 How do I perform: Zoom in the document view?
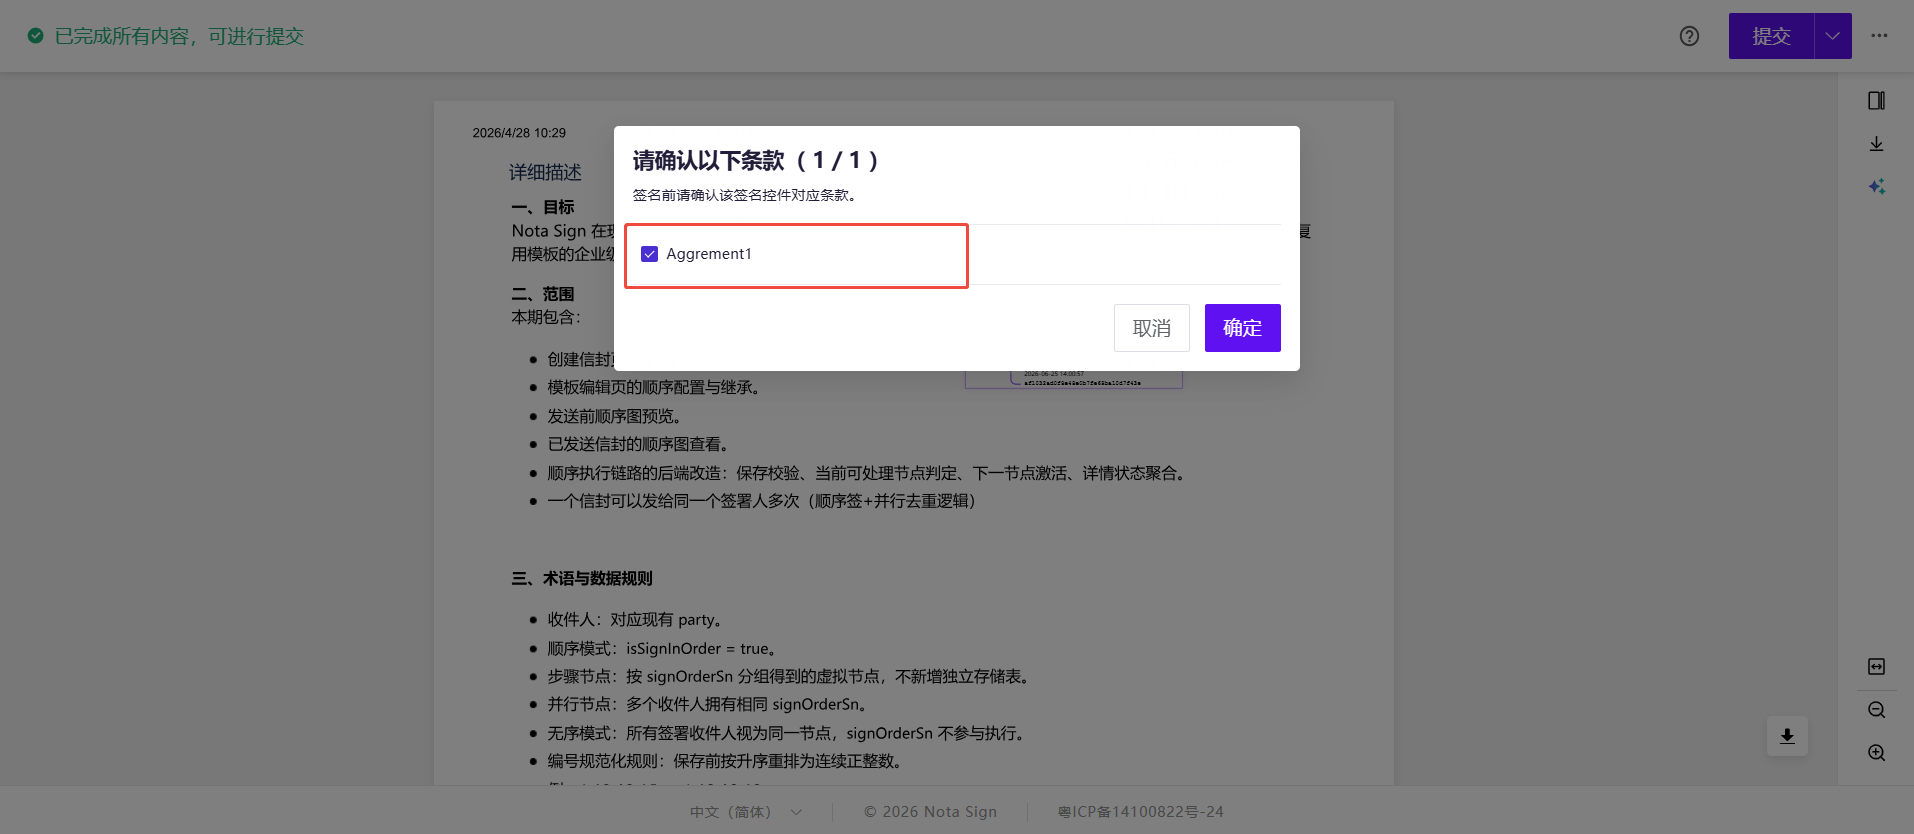click(x=1877, y=753)
